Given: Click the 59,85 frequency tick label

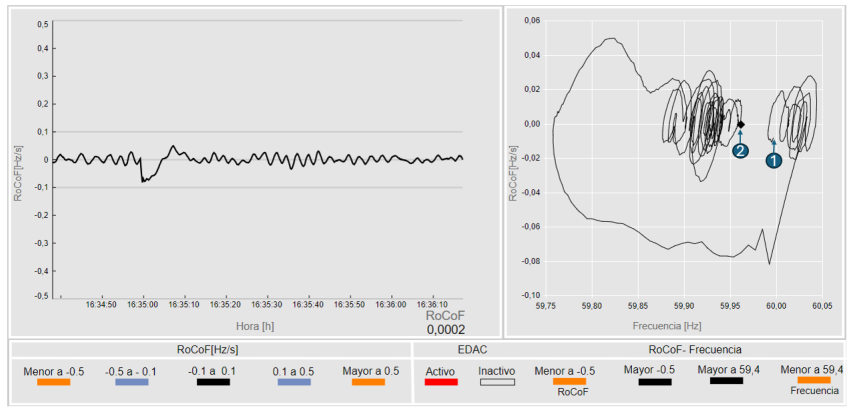Looking at the screenshot, I should point(638,305).
